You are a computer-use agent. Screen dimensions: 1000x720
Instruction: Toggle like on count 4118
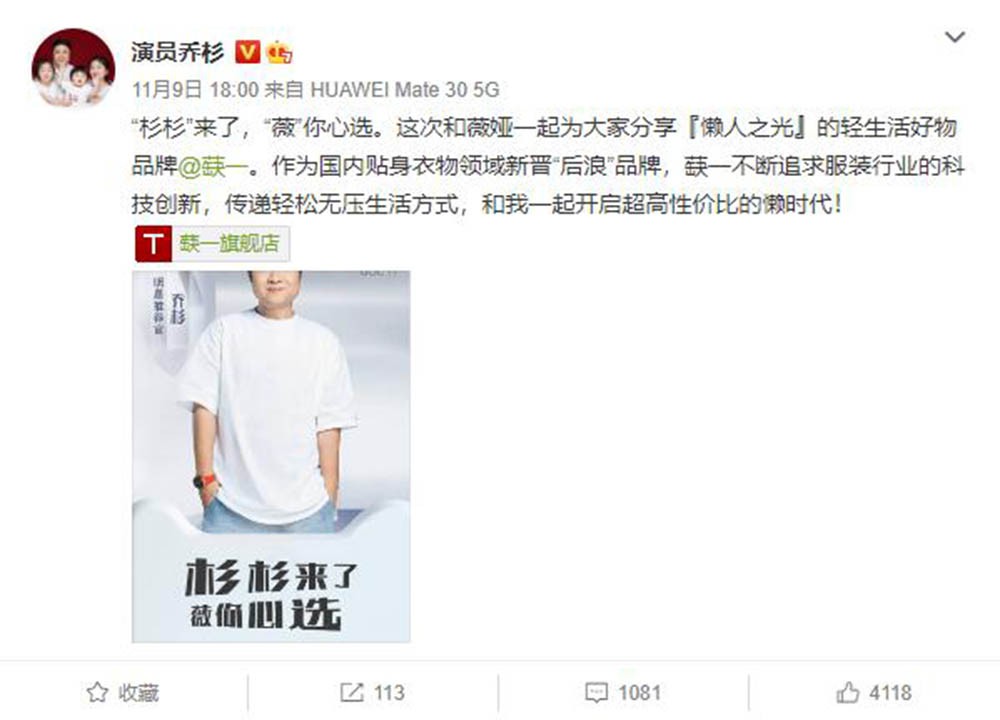[x=874, y=693]
